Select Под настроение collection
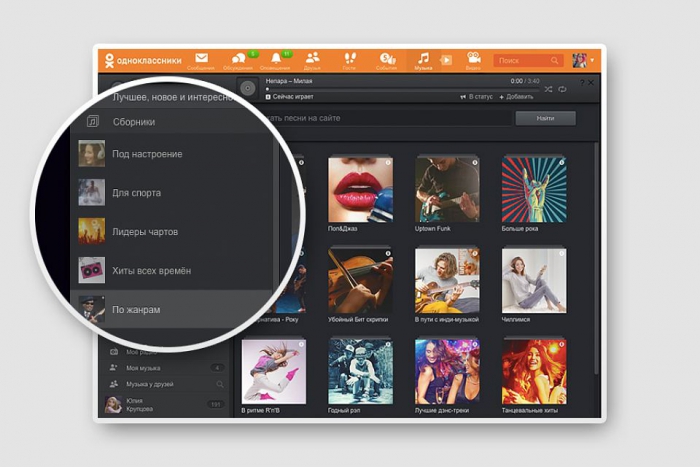This screenshot has height=467, width=700. [x=172, y=154]
